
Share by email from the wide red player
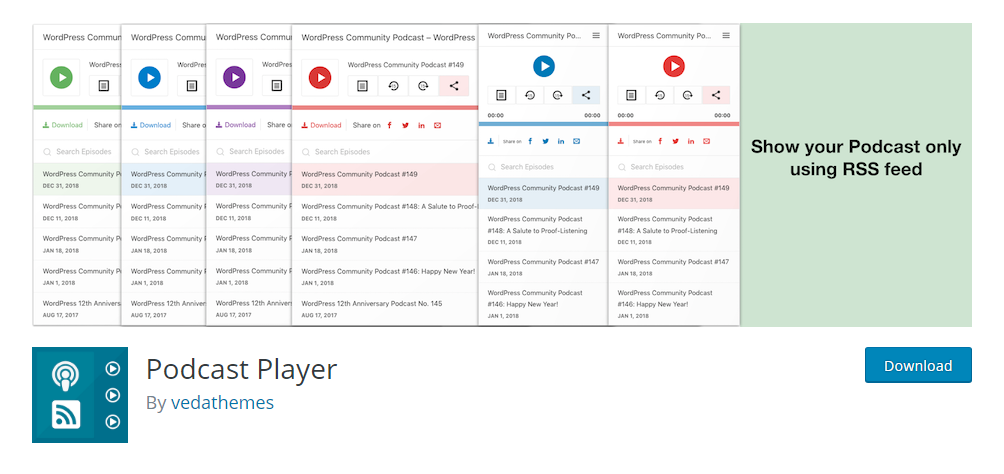coord(437,126)
